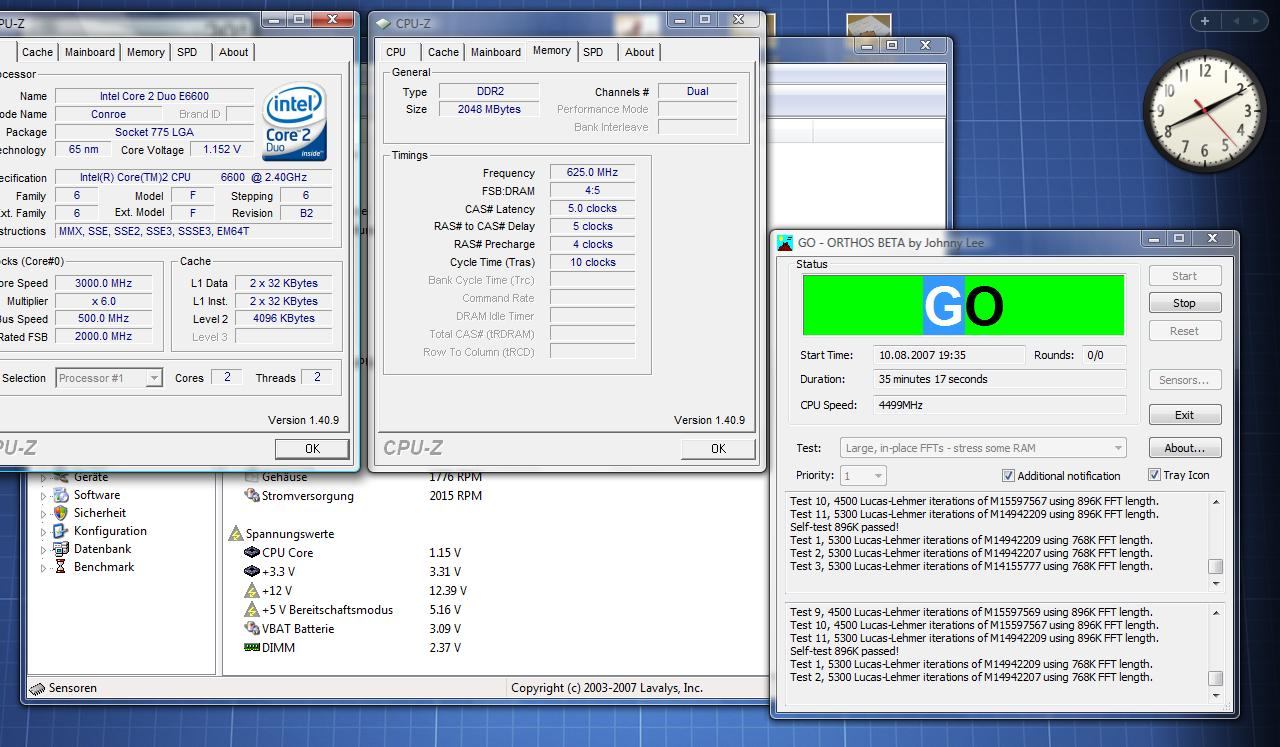Viewport: 1280px width, 747px height.
Task: Click the disabled ORTHOS Sensors... button
Action: click(x=1184, y=380)
